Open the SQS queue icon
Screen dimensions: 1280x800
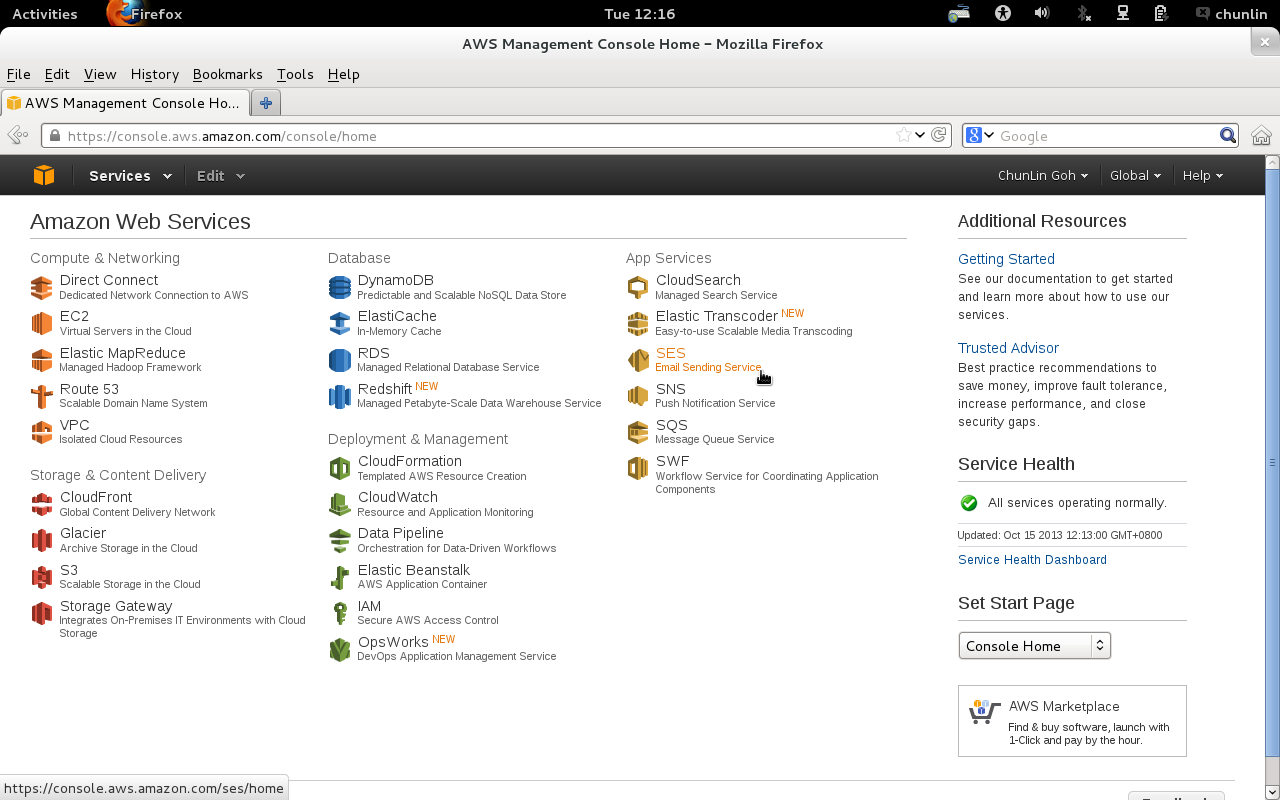pyautogui.click(x=637, y=432)
